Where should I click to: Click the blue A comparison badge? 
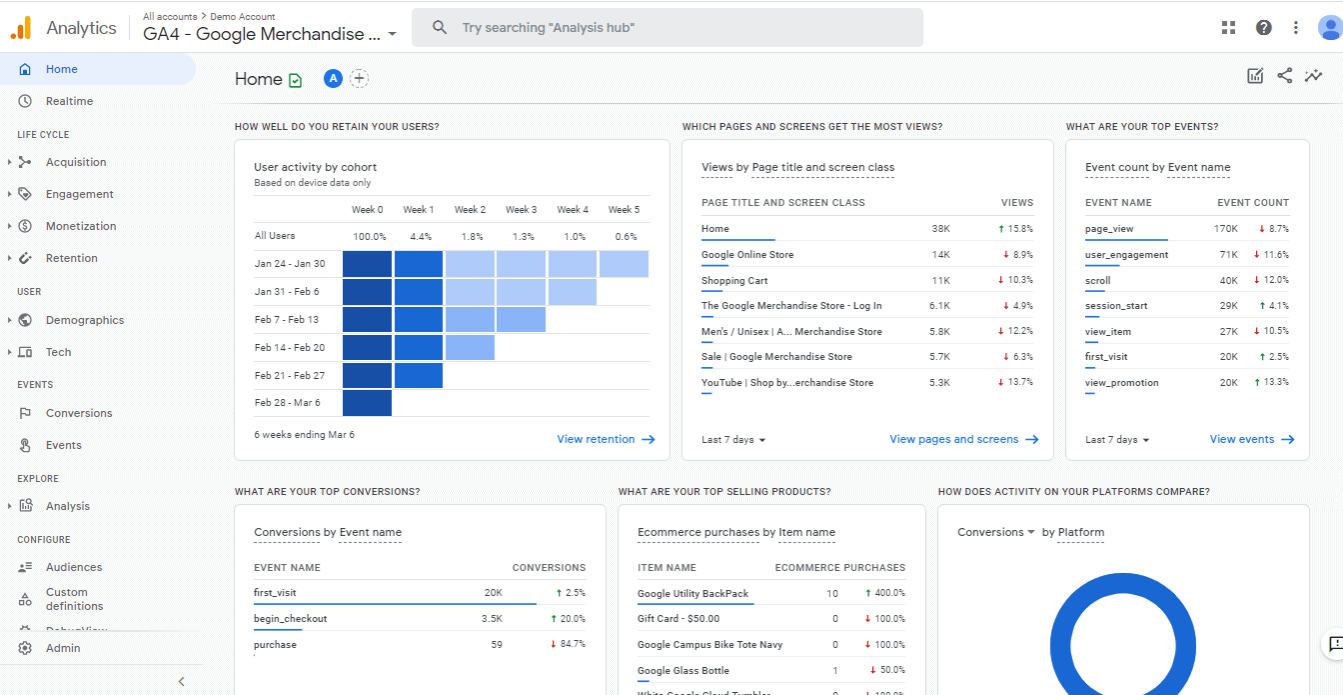coord(333,79)
